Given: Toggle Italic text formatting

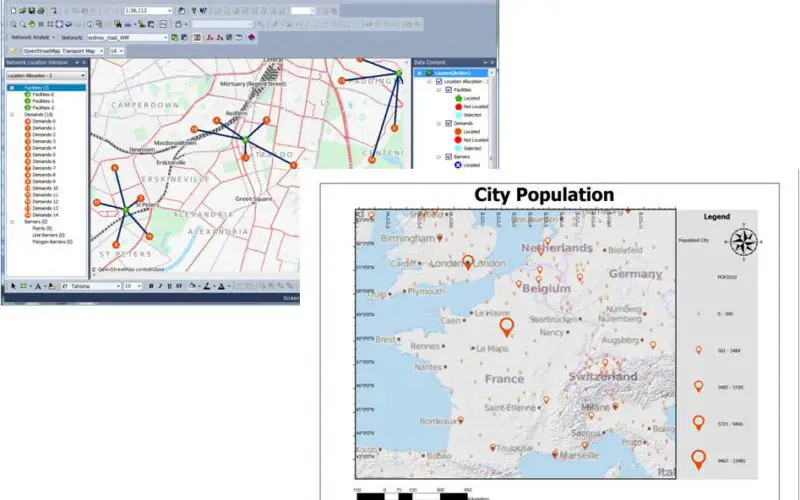Looking at the screenshot, I should [160, 286].
